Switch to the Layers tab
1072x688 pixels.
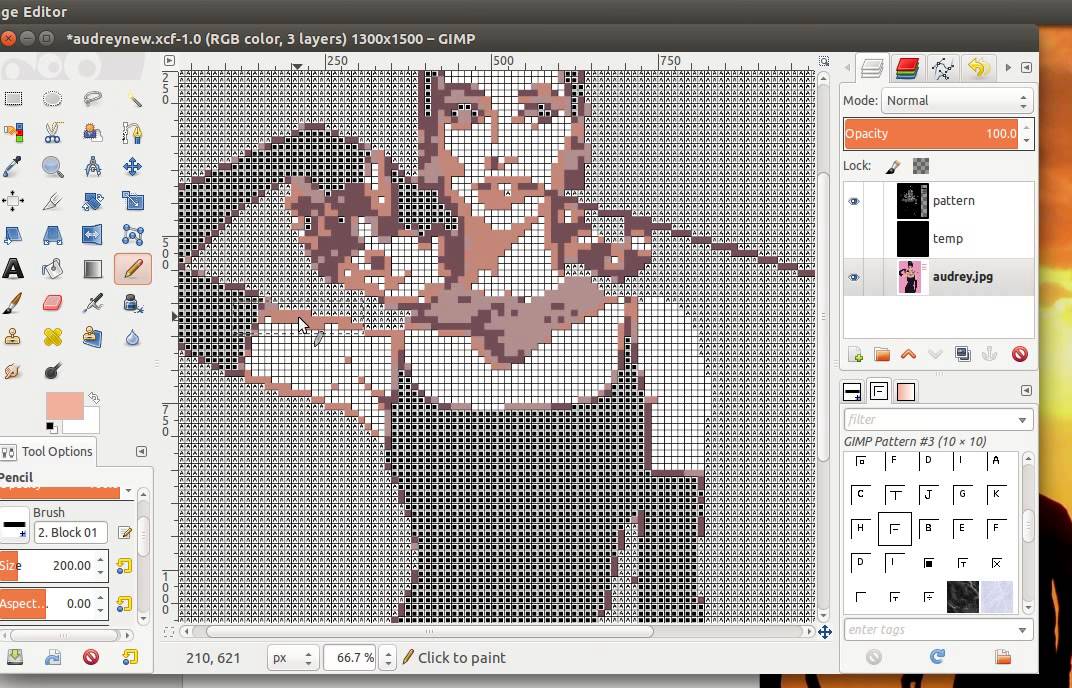(x=872, y=68)
